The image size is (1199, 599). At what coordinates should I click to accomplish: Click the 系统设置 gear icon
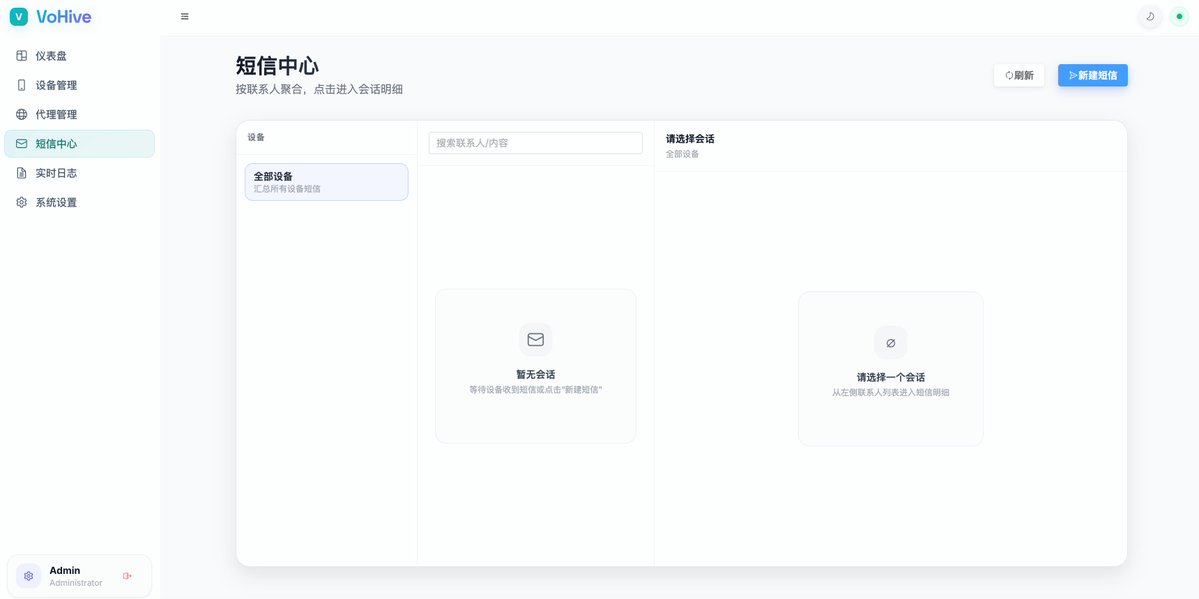[x=21, y=203]
